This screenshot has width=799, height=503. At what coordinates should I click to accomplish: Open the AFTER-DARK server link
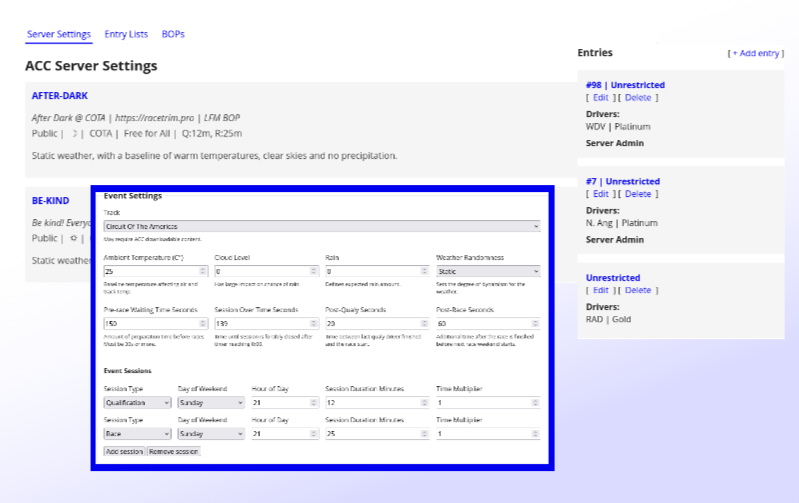tap(60, 96)
